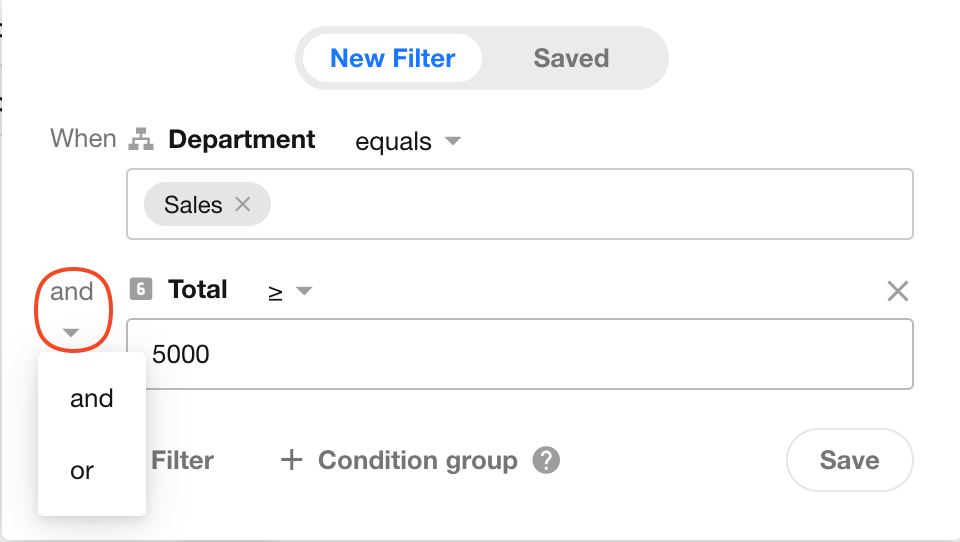Focus the Department value box beside Sales

pos(590,204)
